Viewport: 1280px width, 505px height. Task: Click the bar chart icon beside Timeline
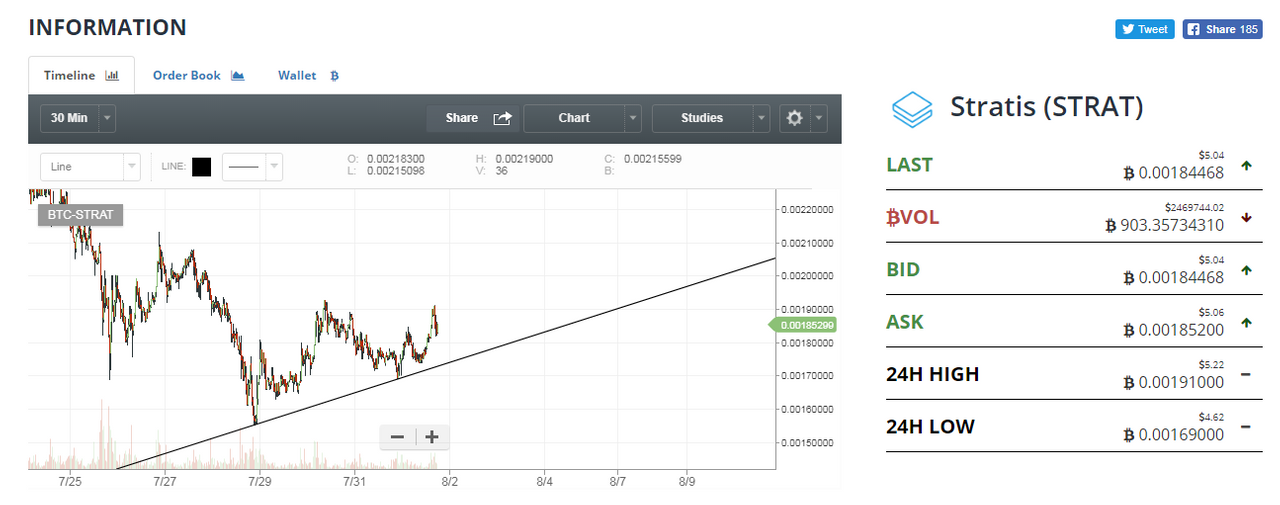[112, 75]
